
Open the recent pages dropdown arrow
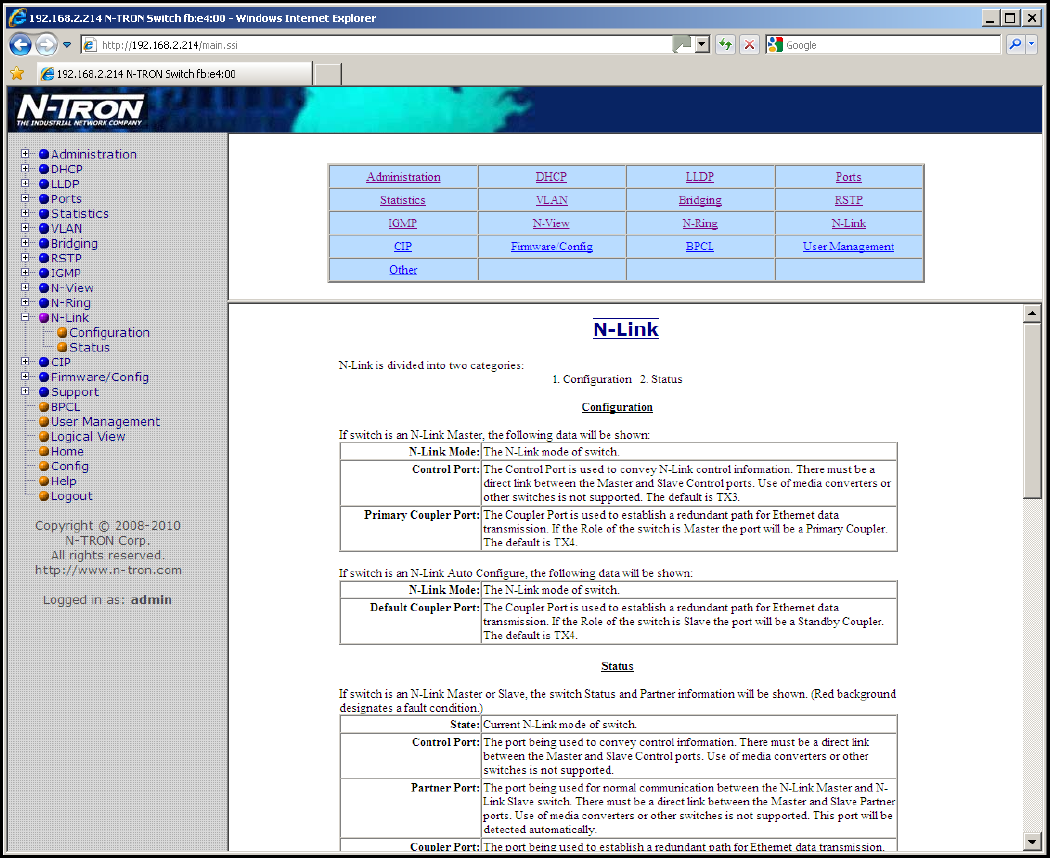coord(67,45)
